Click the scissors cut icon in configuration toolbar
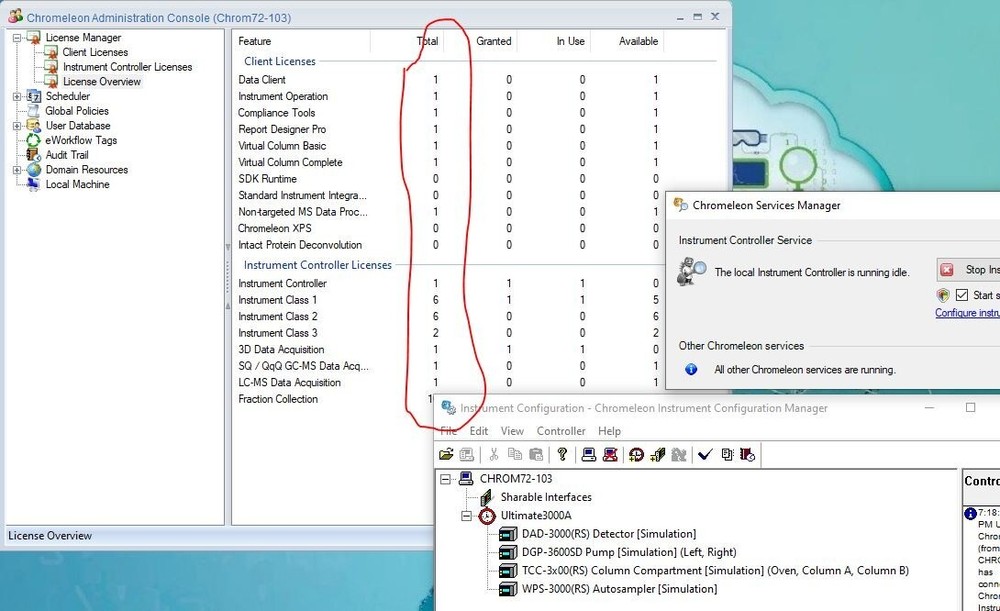The image size is (1000, 611). click(494, 454)
